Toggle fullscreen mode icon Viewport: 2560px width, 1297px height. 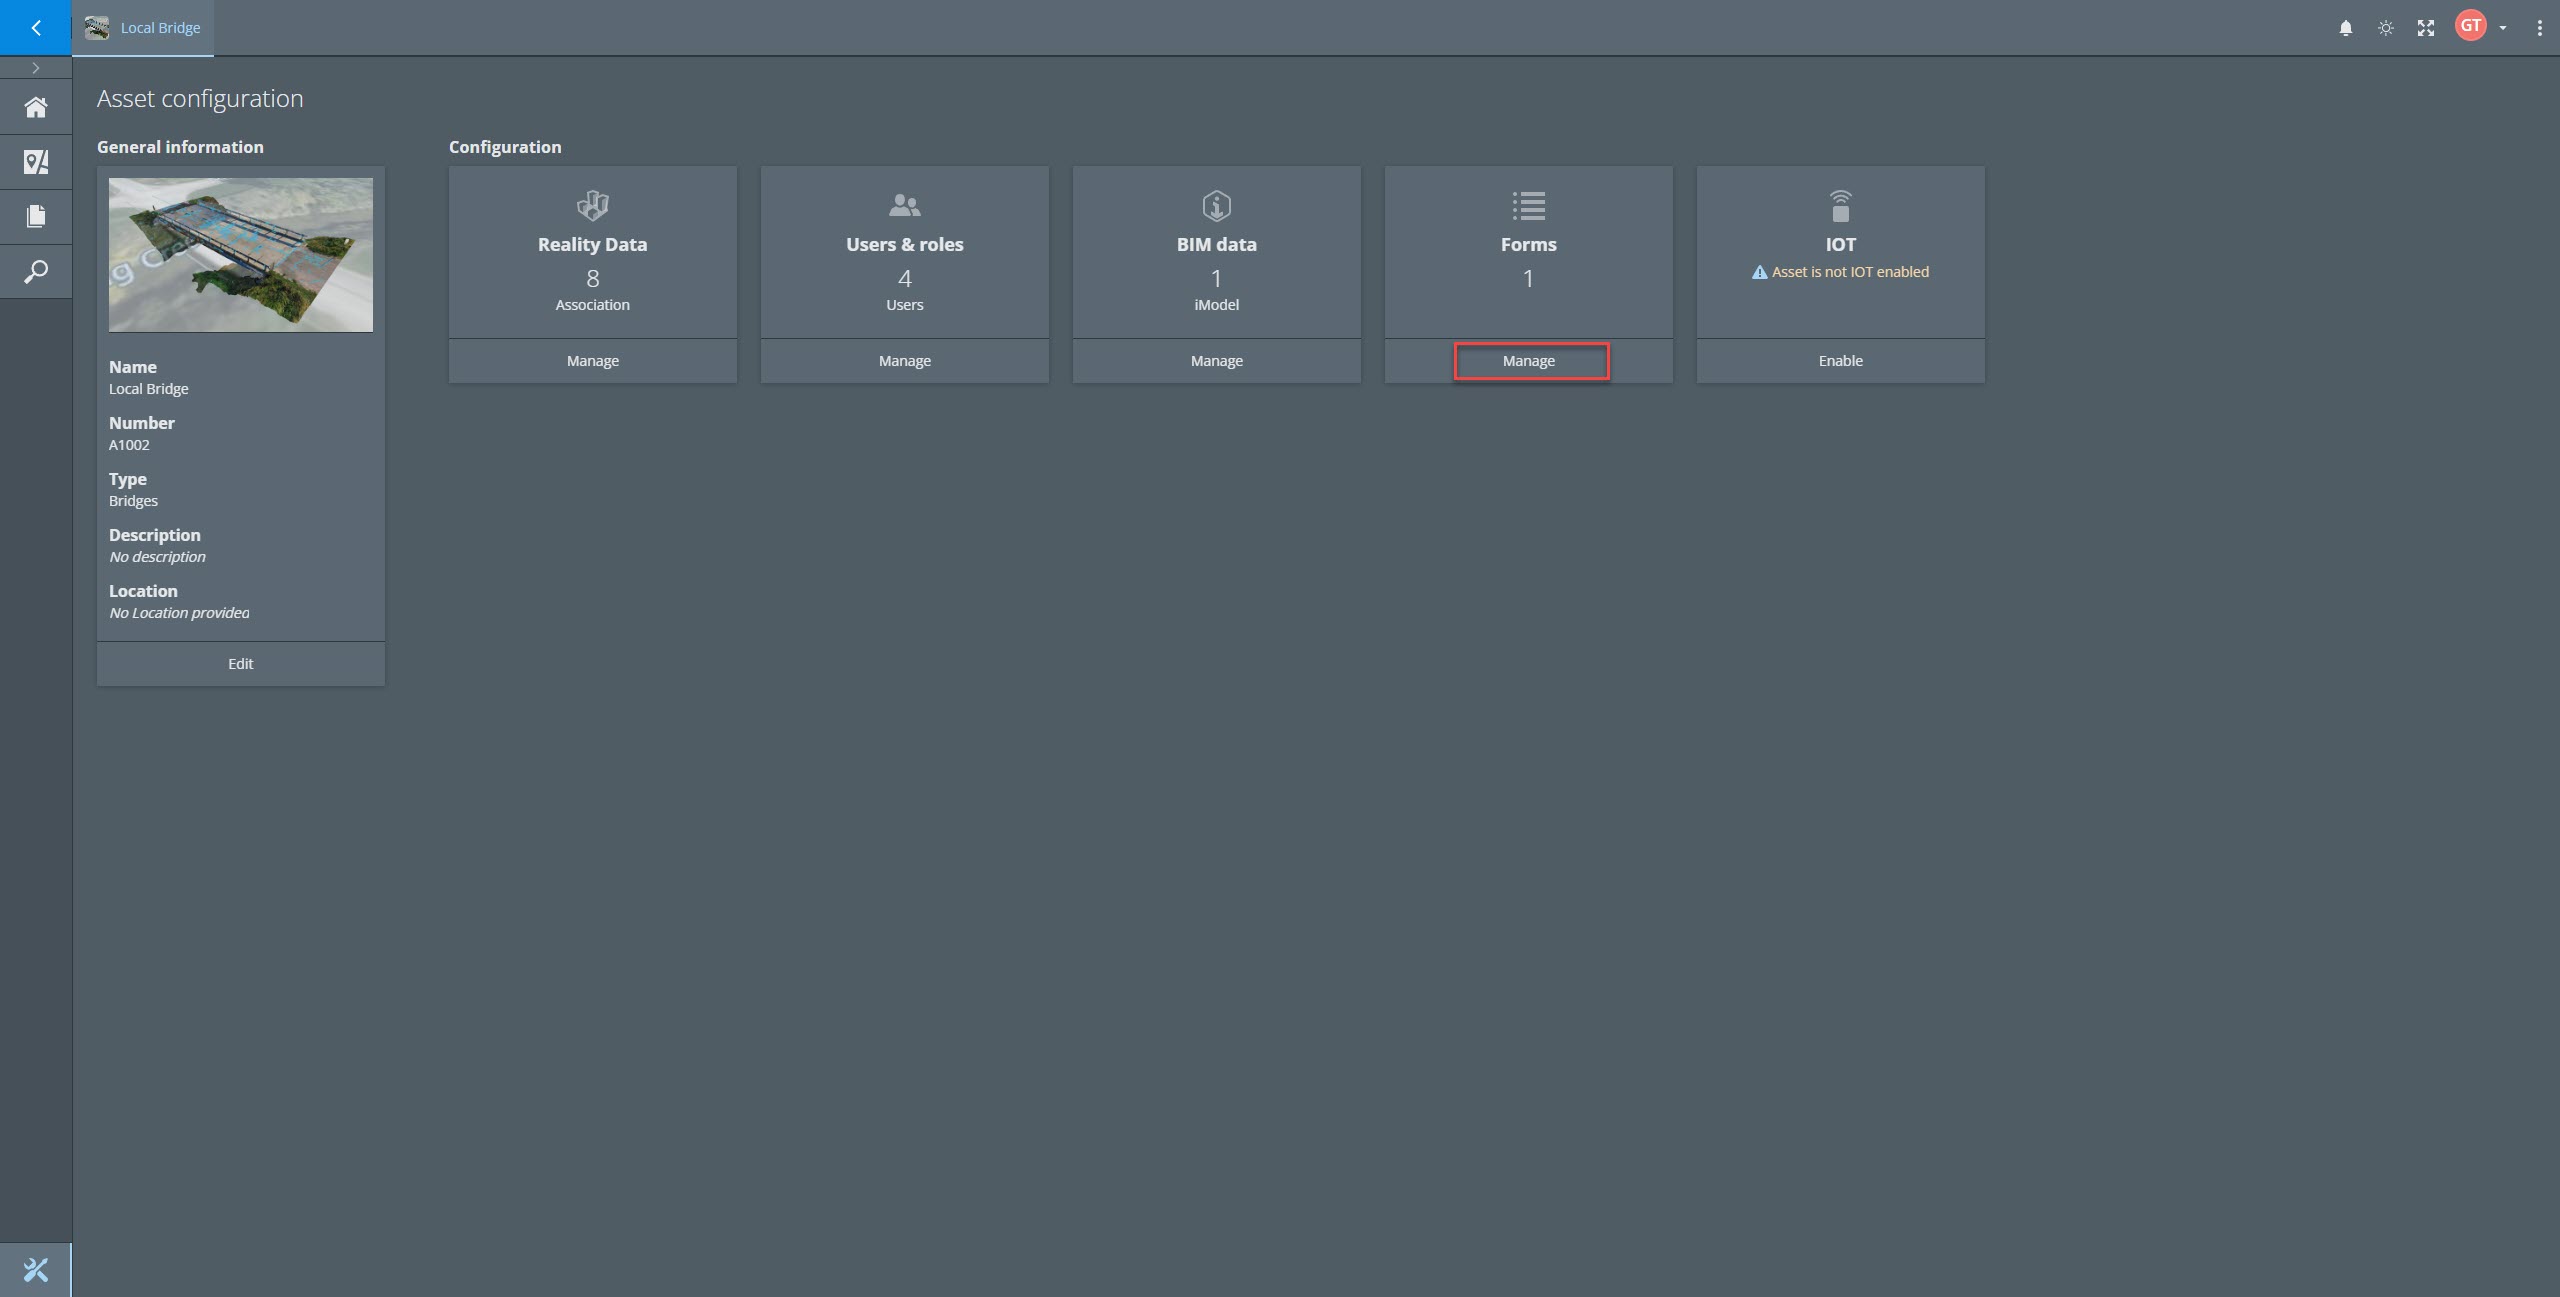[2425, 28]
